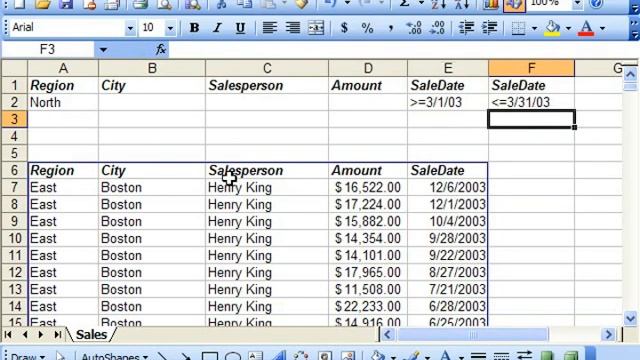Click horizontal scrollbar left arrow
The image size is (640, 360).
tap(387, 335)
